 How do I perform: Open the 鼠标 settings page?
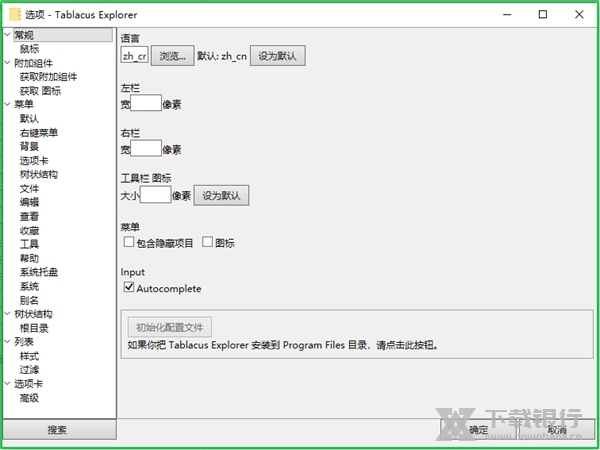click(x=29, y=49)
